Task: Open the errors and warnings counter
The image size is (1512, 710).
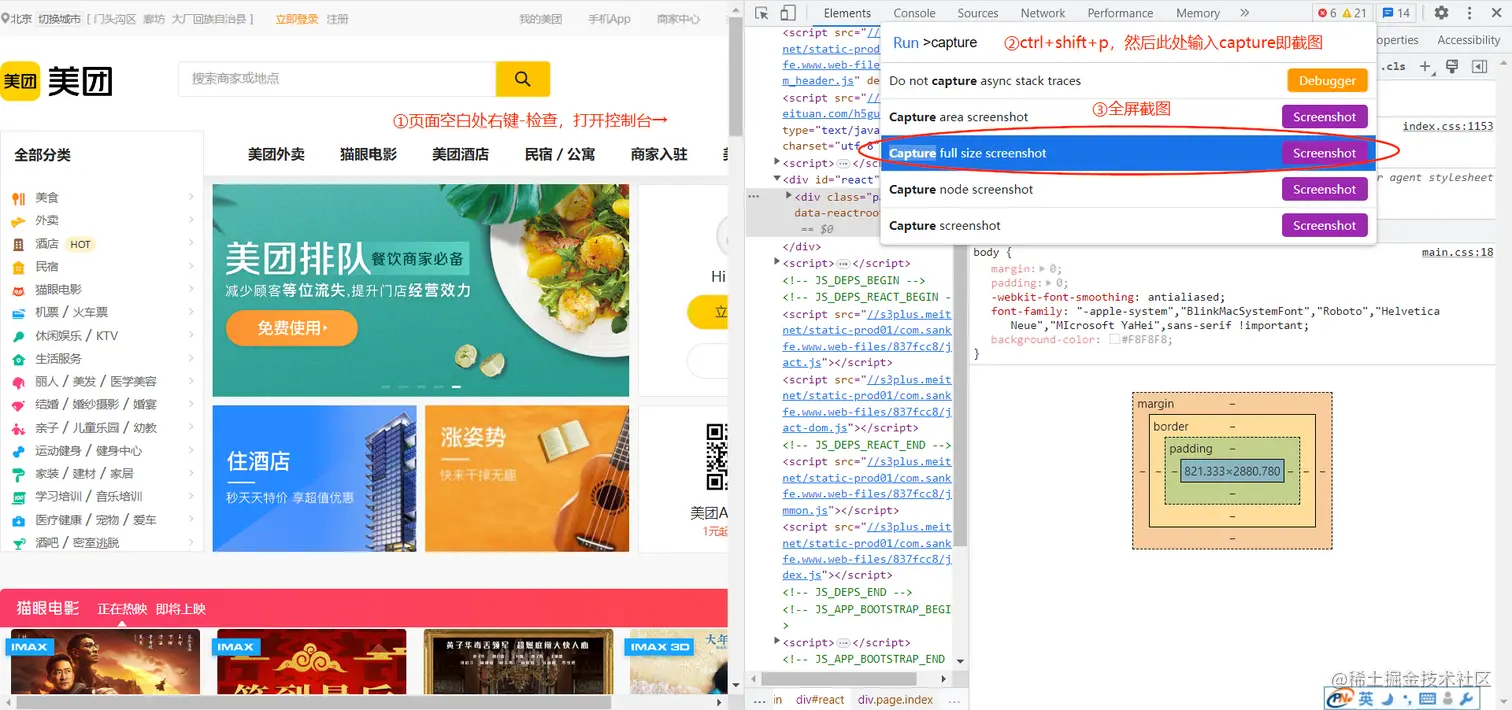Action: (1342, 13)
